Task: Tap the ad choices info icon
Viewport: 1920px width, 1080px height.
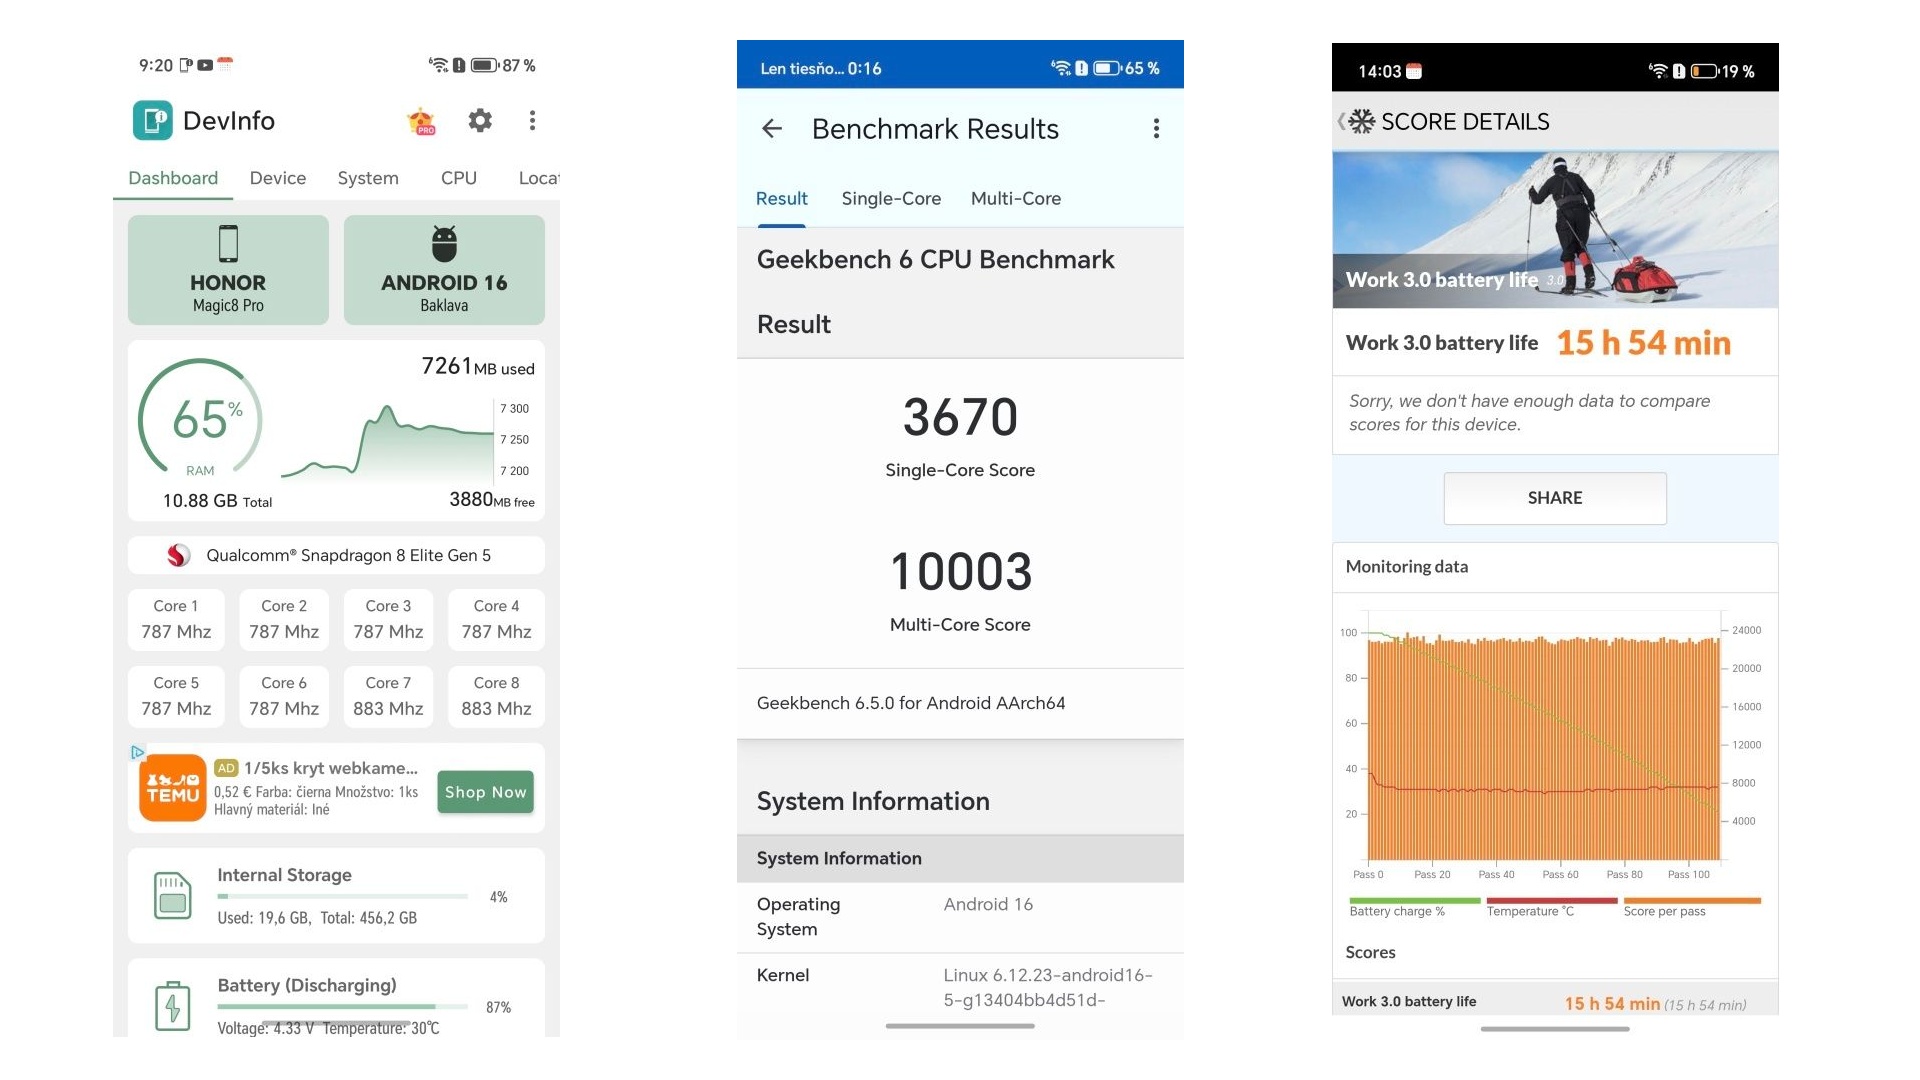Action: click(138, 752)
